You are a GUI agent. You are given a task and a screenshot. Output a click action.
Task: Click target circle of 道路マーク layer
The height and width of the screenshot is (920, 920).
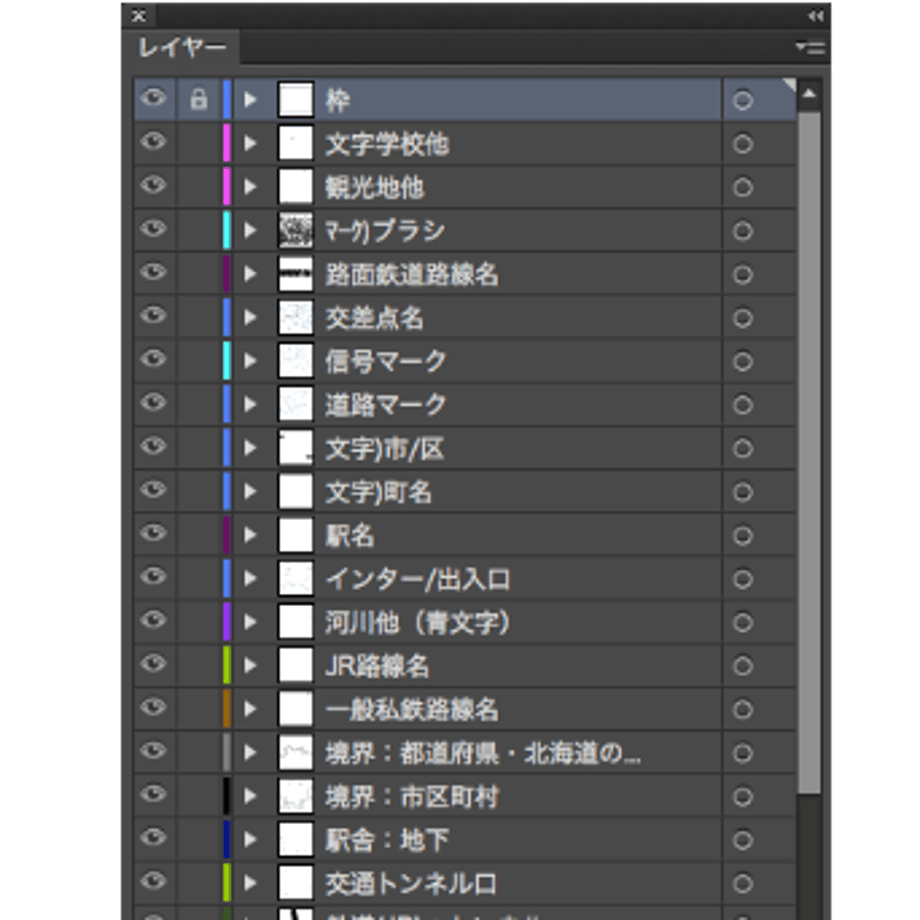coord(743,405)
